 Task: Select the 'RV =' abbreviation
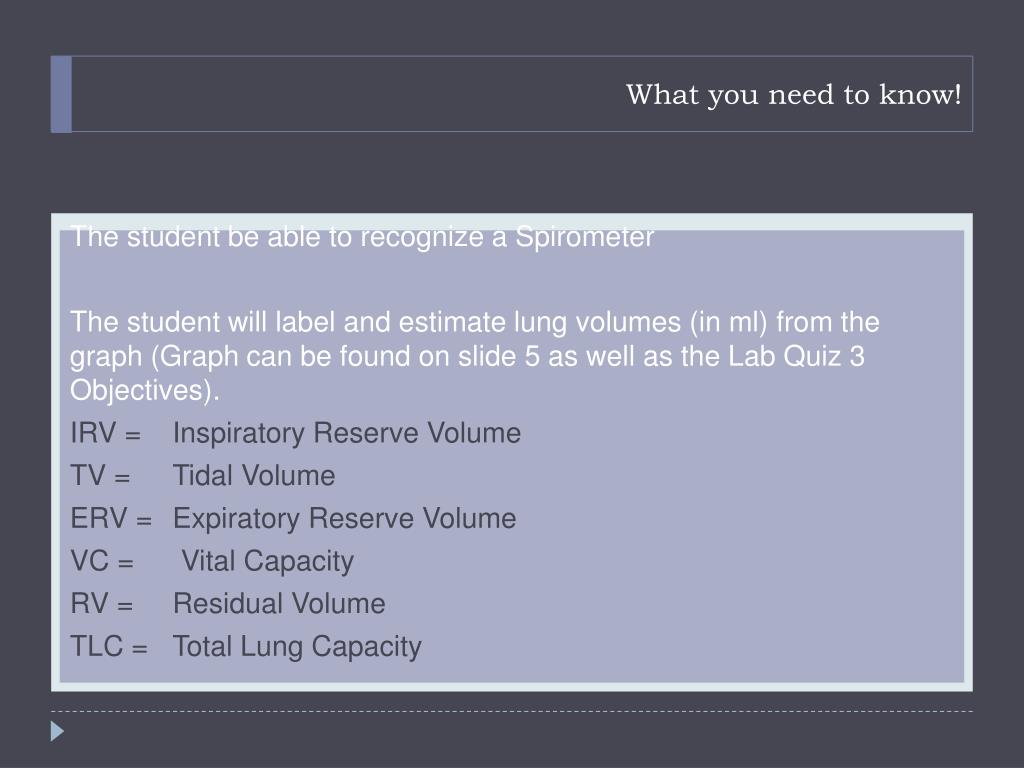tap(102, 603)
